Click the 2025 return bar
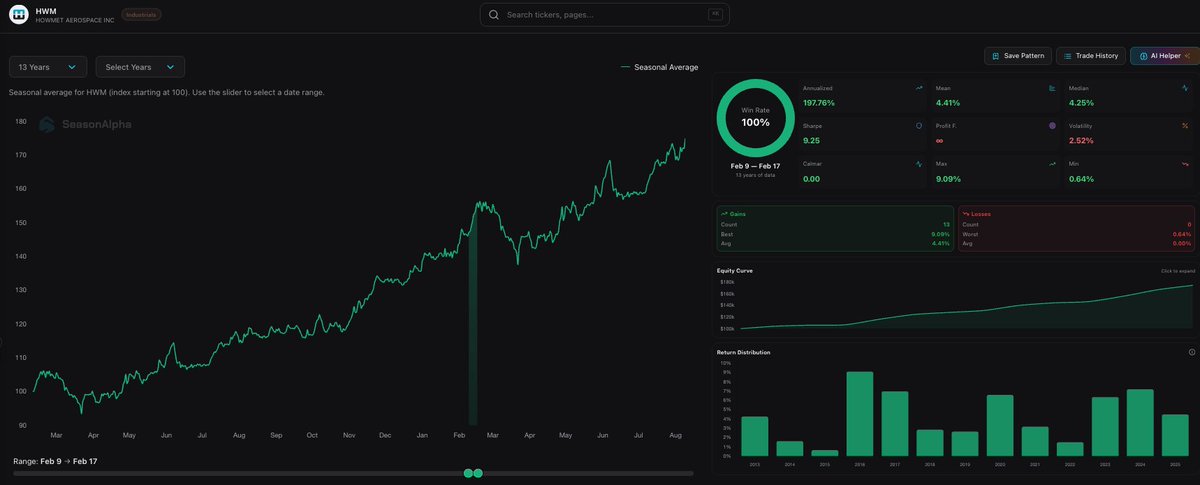Screen dimensions: 1200x485 point(1175,435)
